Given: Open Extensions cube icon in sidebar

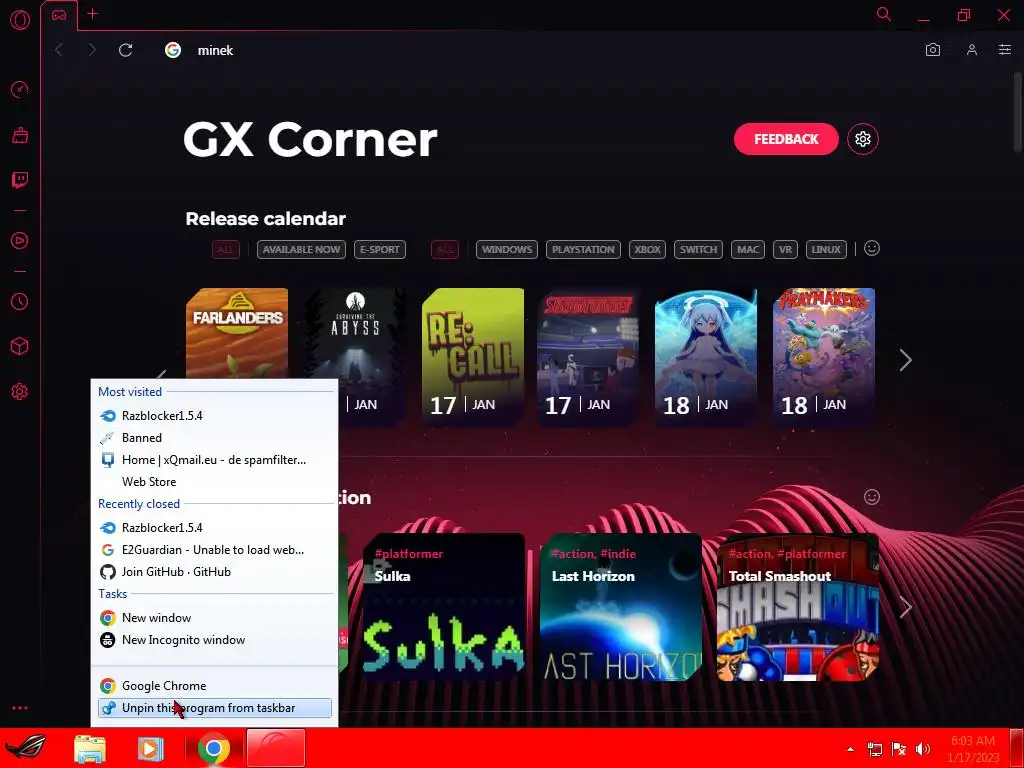Looking at the screenshot, I should 20,346.
